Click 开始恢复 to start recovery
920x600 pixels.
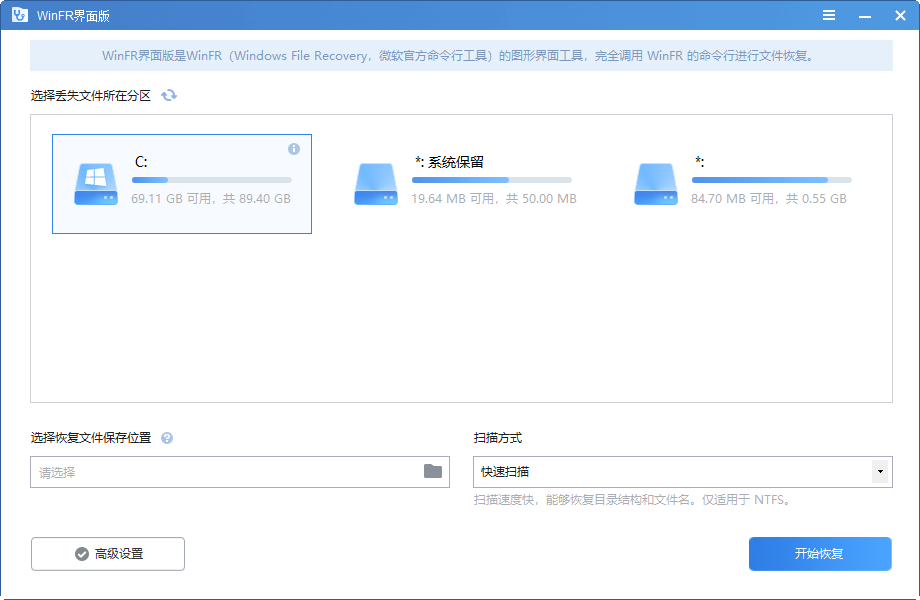[x=820, y=554]
